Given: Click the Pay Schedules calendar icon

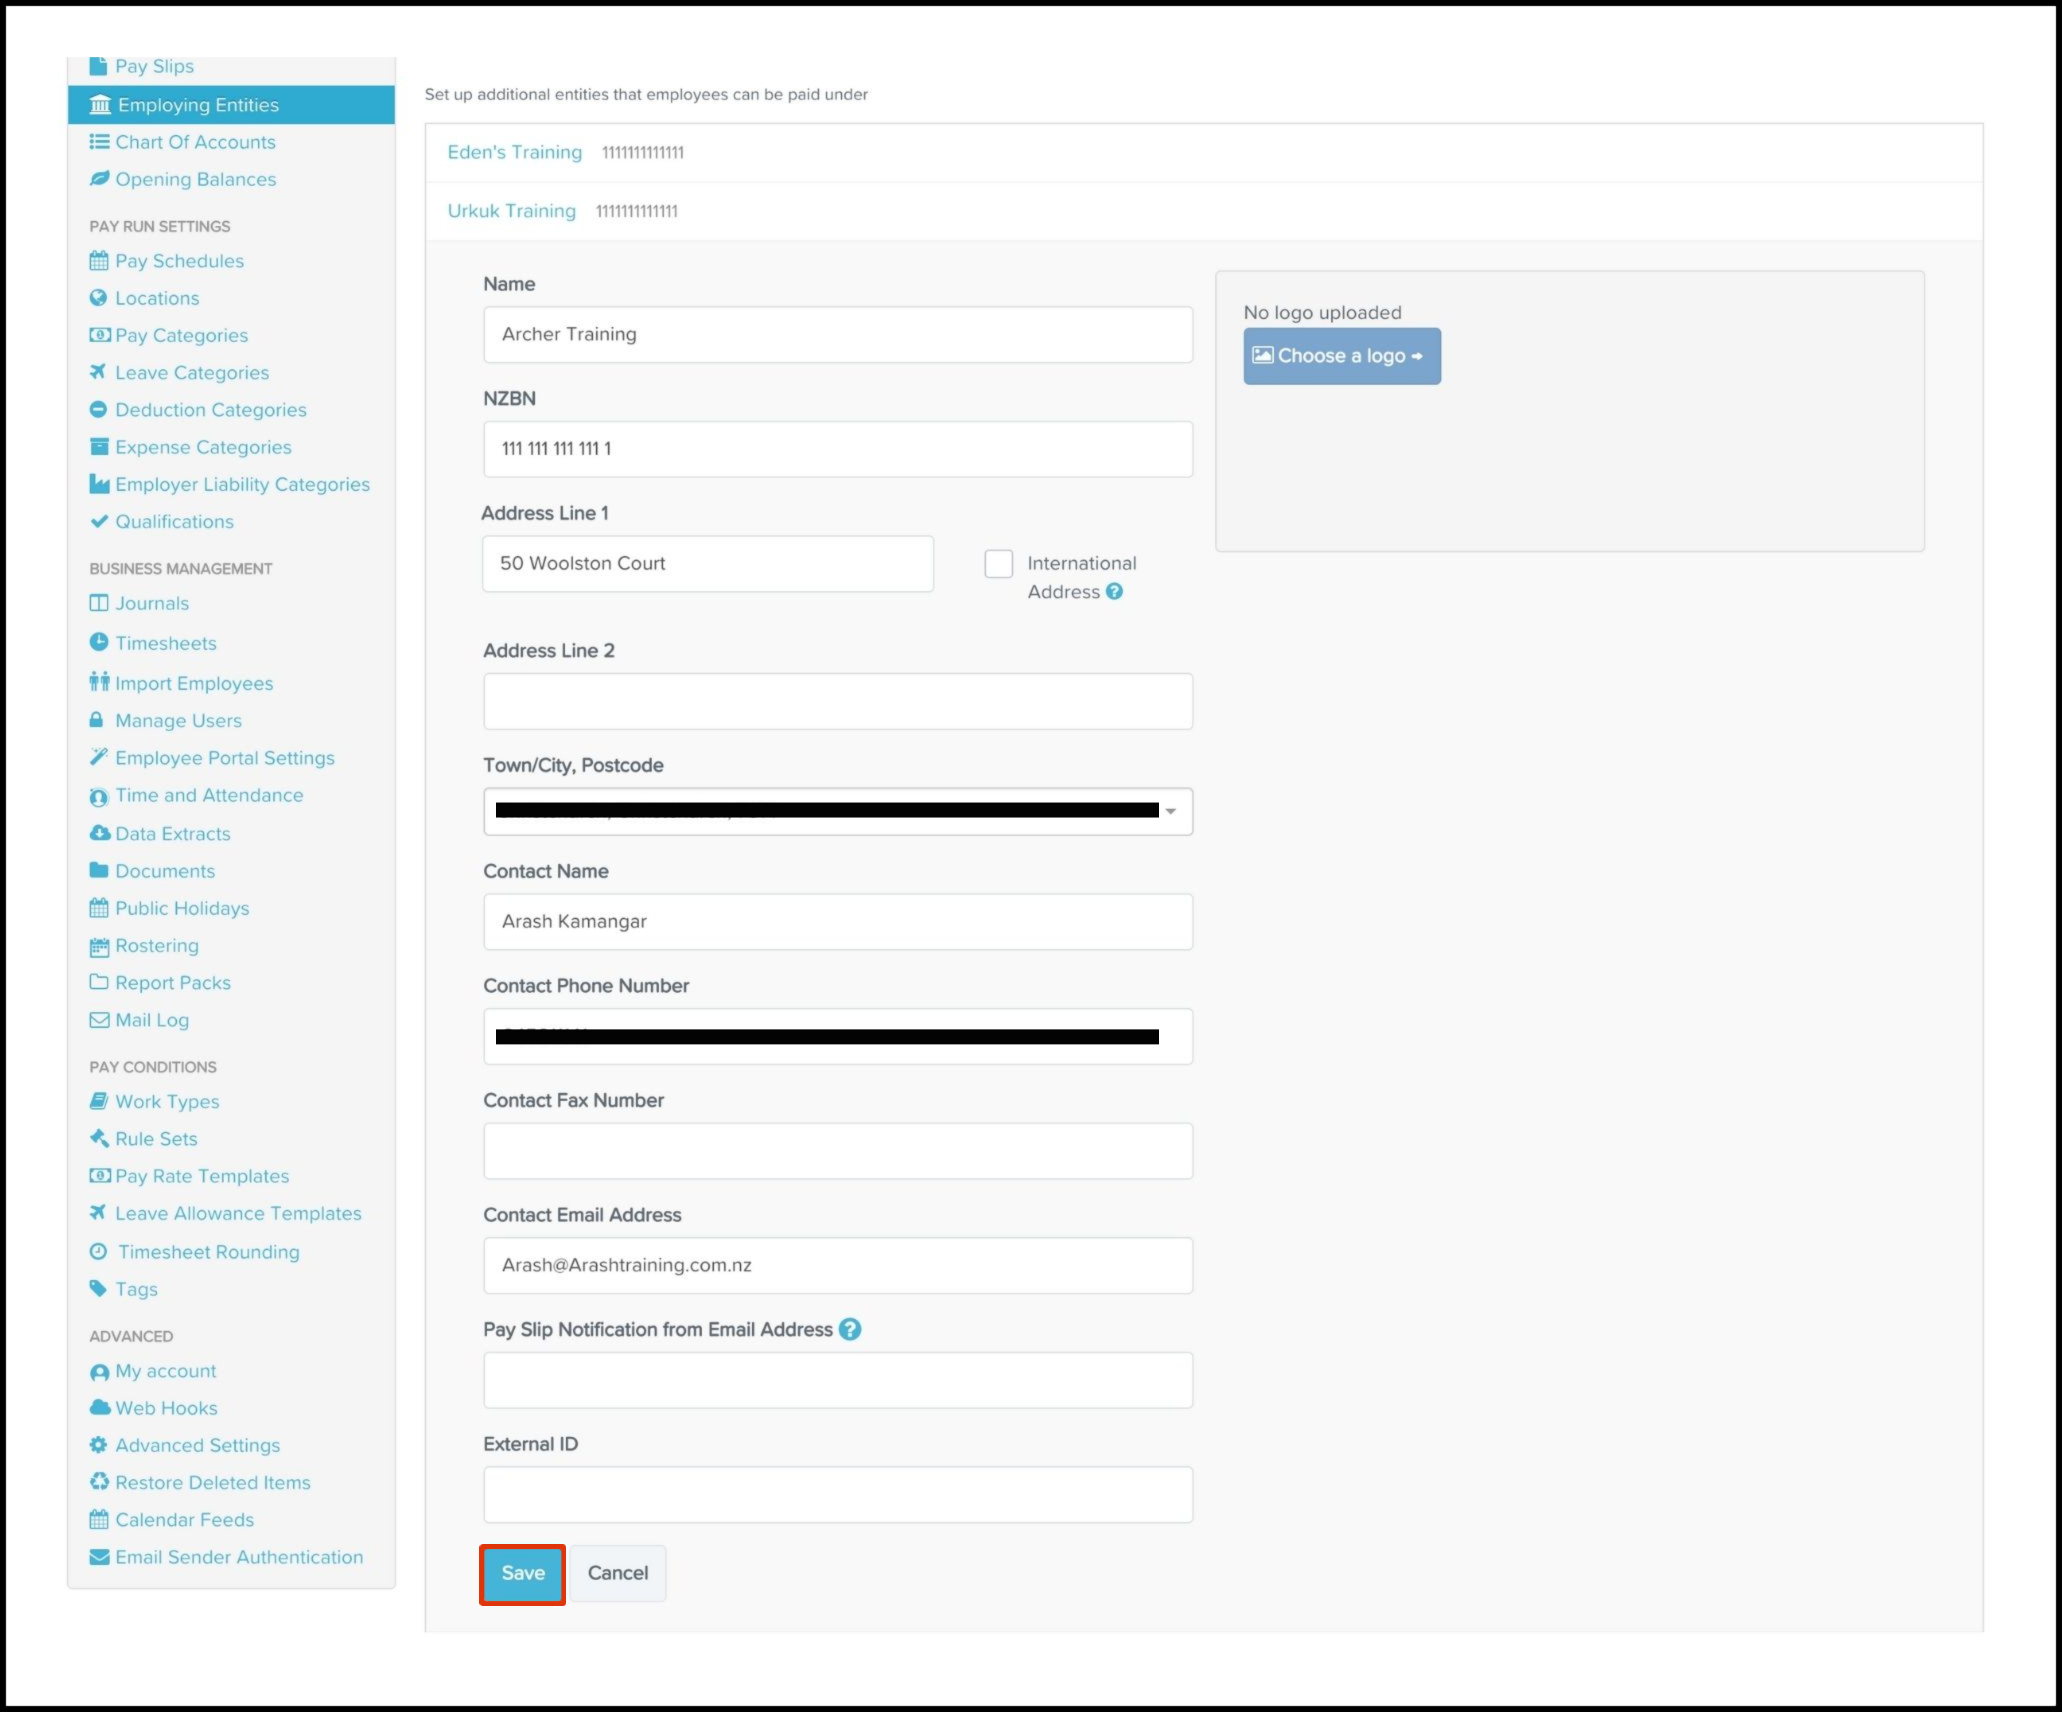Looking at the screenshot, I should pos(98,261).
